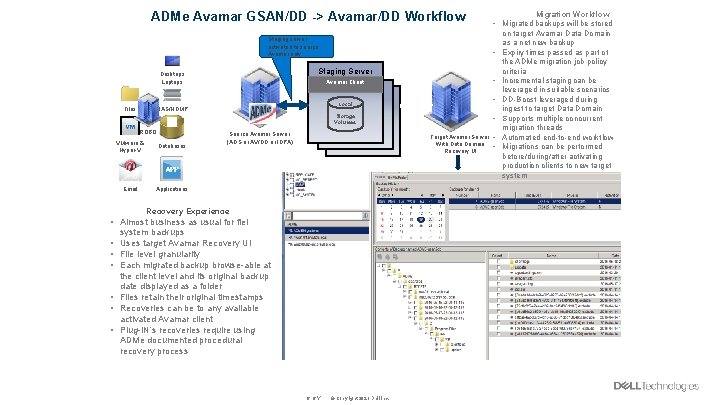Click the search field in the client list panel

point(327,215)
